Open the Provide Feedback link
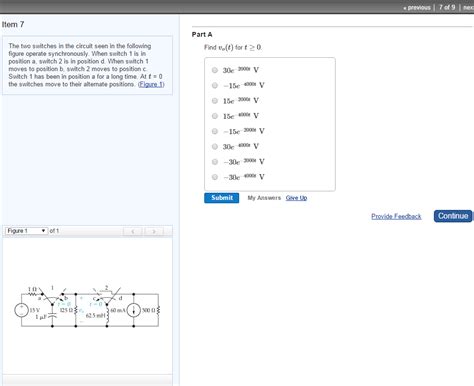 pyautogui.click(x=396, y=216)
